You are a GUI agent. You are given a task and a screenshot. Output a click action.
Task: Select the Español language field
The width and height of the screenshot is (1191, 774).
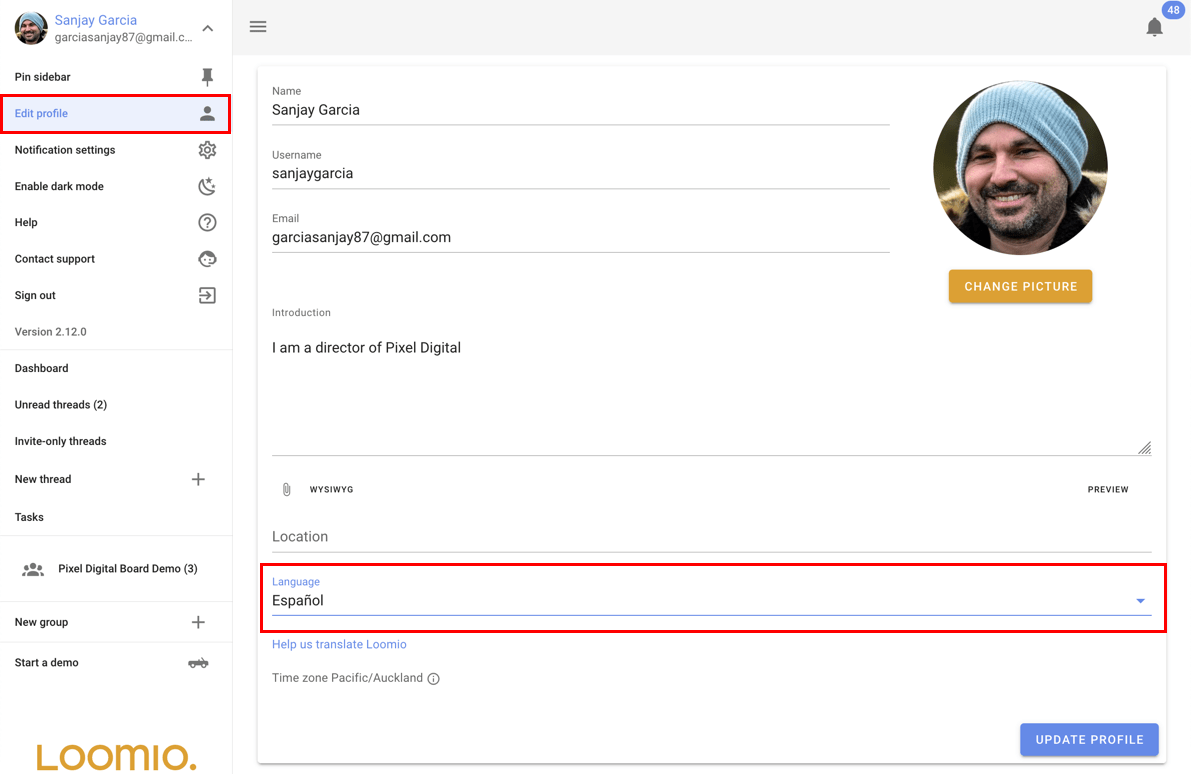click(x=712, y=597)
